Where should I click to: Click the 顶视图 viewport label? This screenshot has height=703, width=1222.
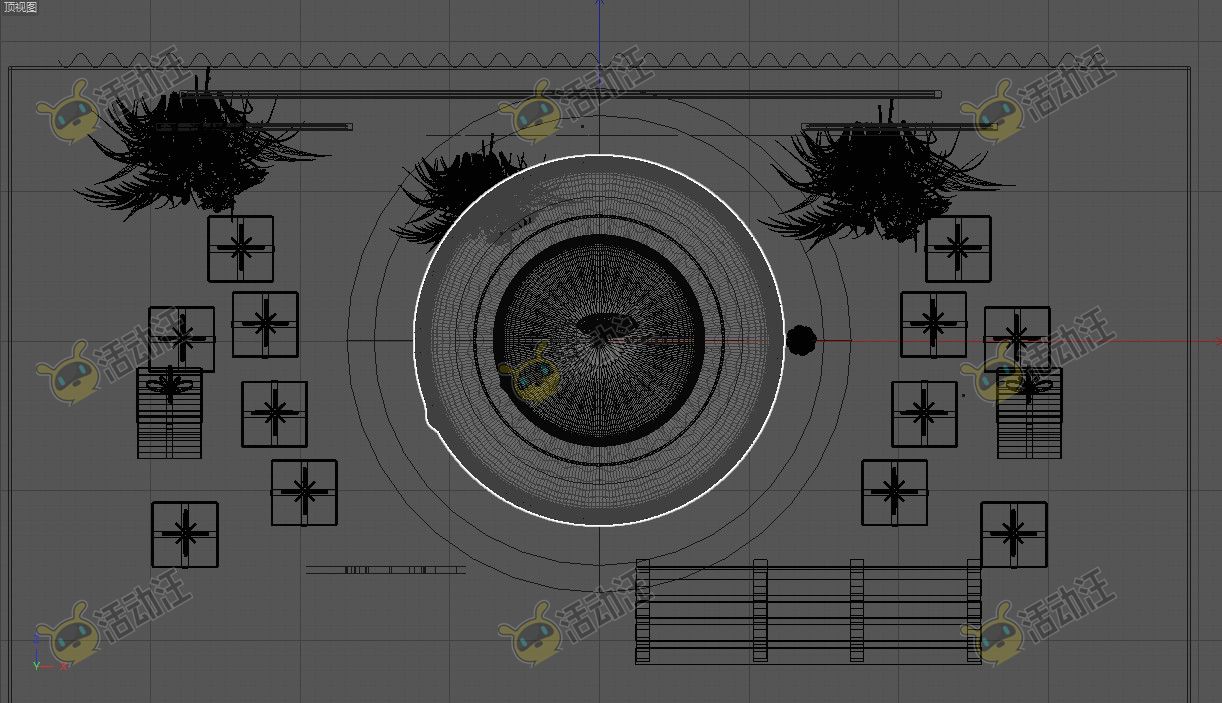click(20, 7)
